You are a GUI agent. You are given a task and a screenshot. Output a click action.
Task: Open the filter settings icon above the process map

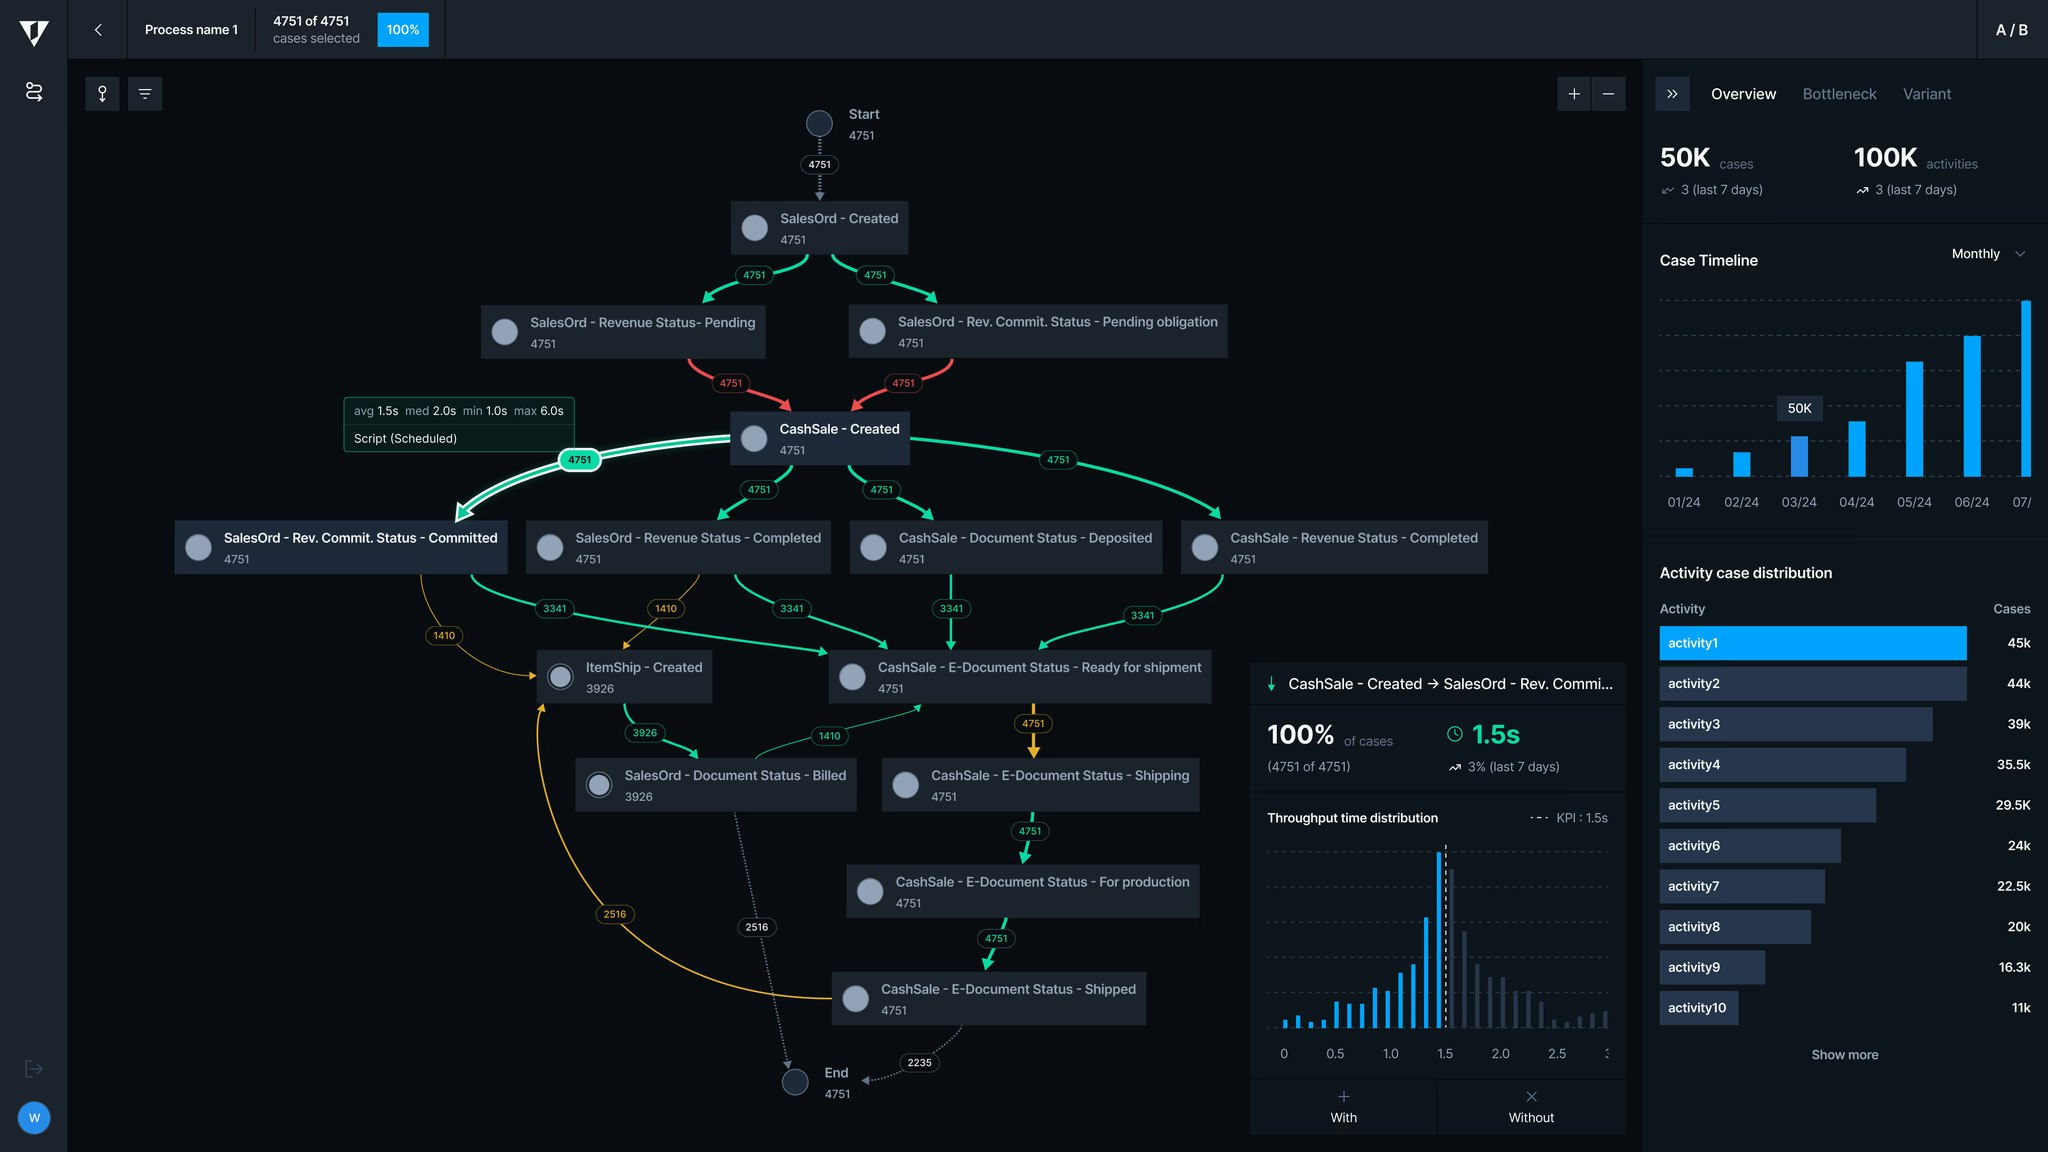(x=145, y=93)
